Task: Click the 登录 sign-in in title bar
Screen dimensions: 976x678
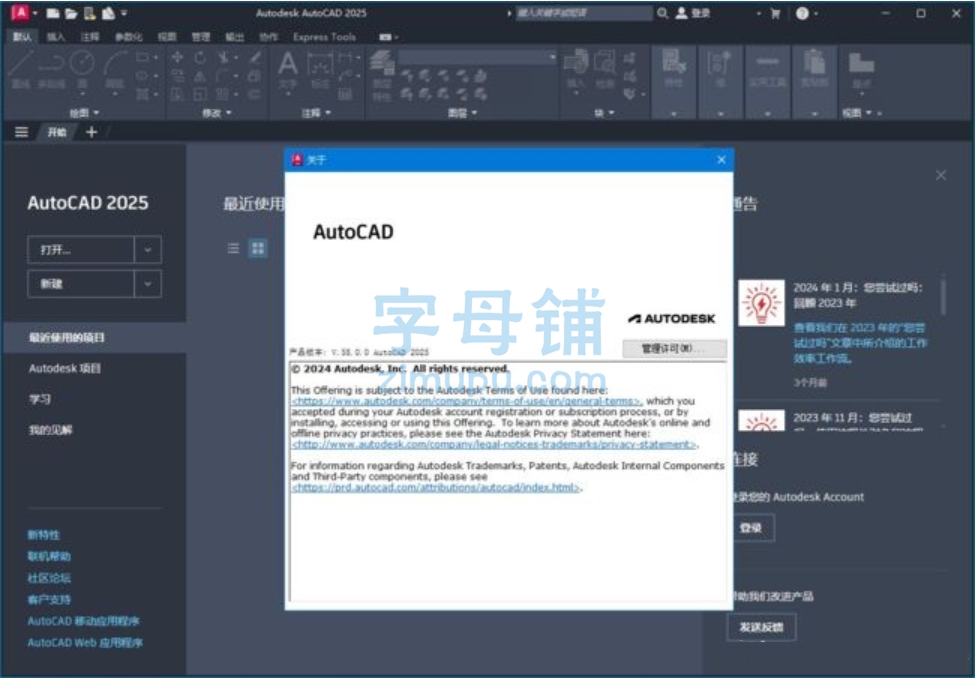Action: pos(693,13)
